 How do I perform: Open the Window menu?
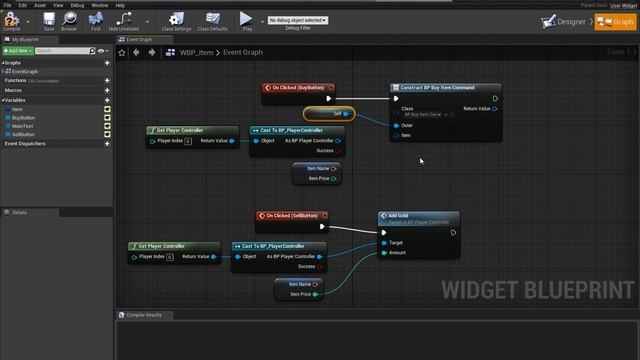pyautogui.click(x=100, y=5)
